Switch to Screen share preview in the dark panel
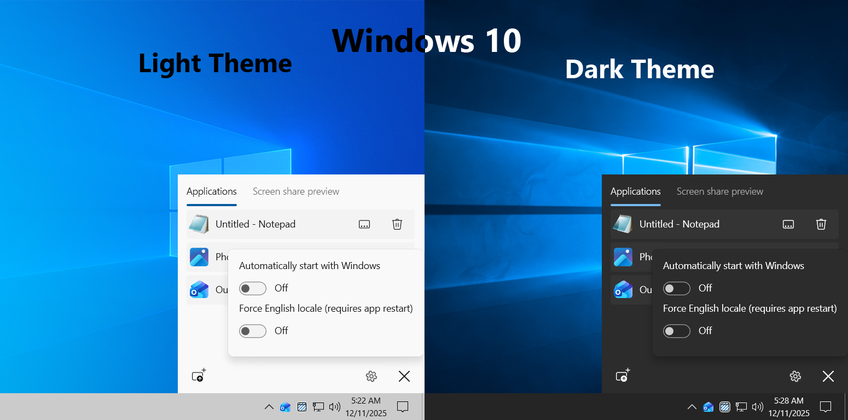848x420 pixels. point(720,191)
